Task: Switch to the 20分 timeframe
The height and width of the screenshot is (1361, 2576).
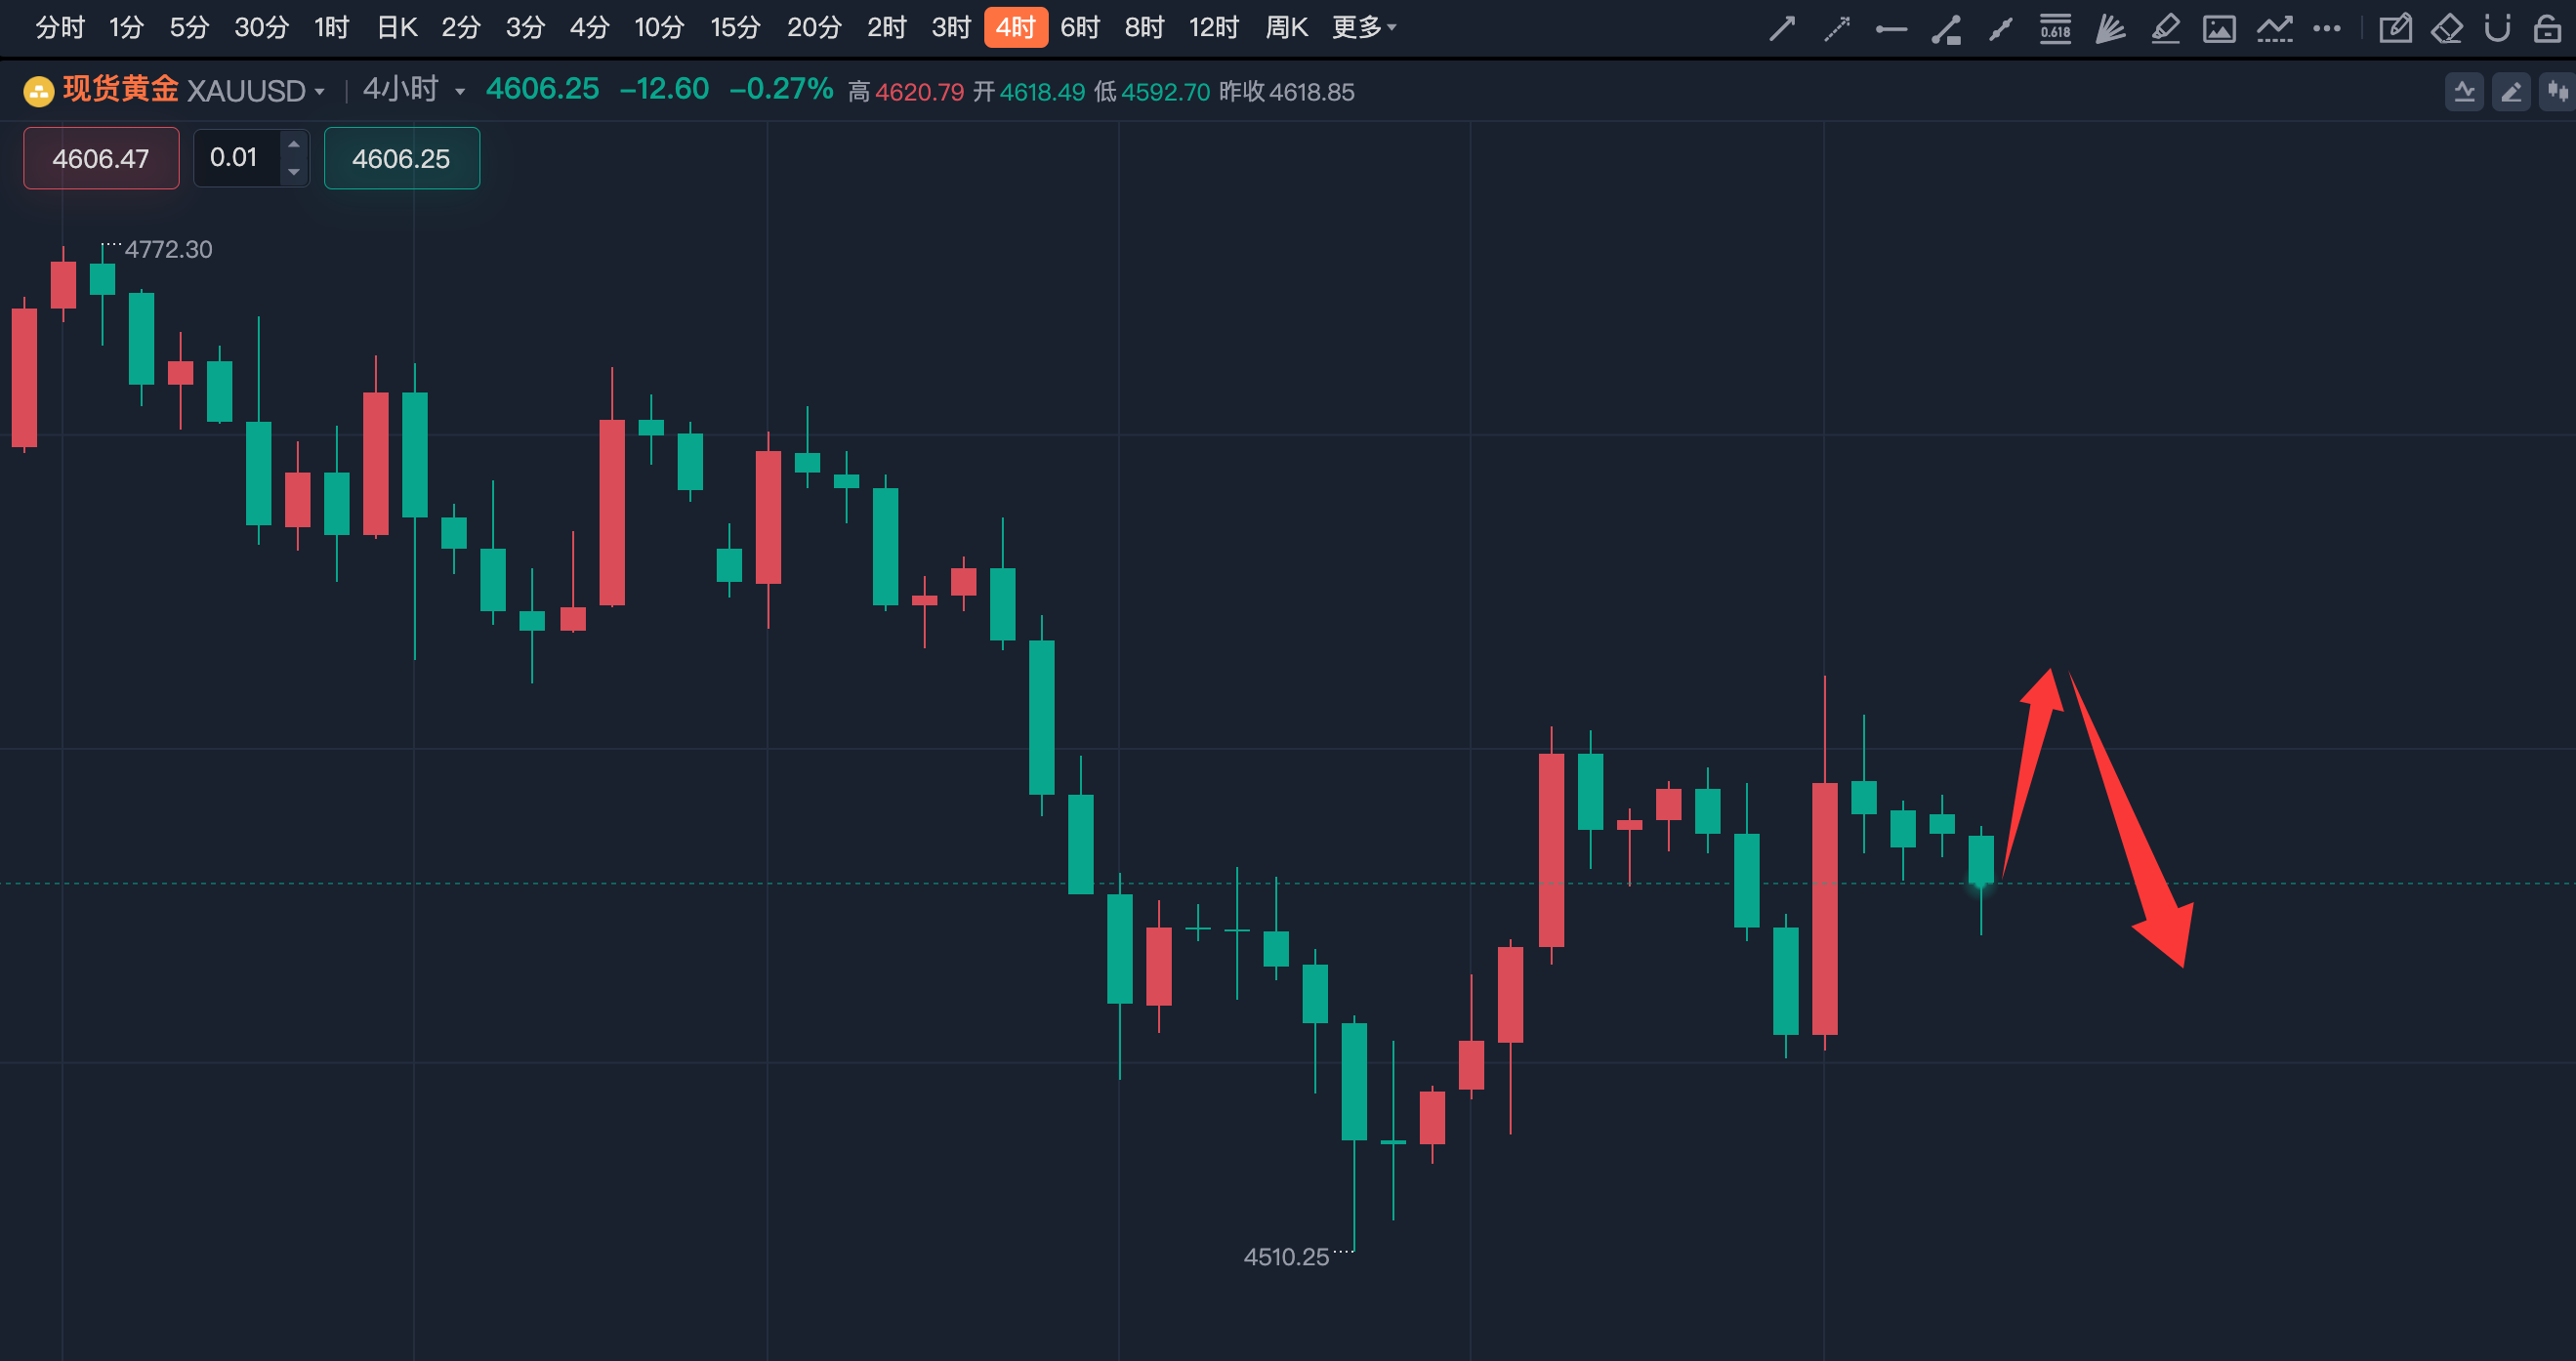Action: (814, 27)
